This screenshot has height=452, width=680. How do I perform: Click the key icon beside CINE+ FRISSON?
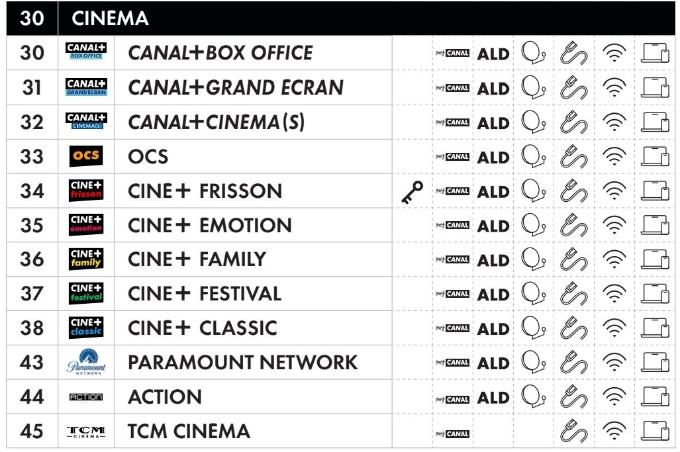pos(412,192)
